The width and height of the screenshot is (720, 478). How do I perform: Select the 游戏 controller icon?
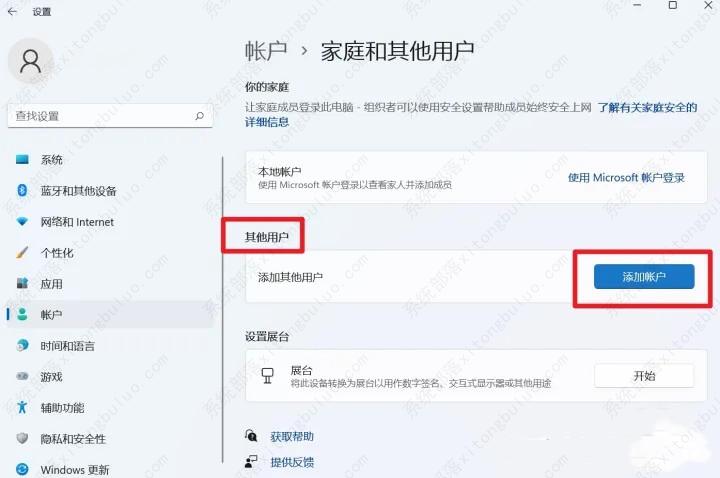(22, 377)
